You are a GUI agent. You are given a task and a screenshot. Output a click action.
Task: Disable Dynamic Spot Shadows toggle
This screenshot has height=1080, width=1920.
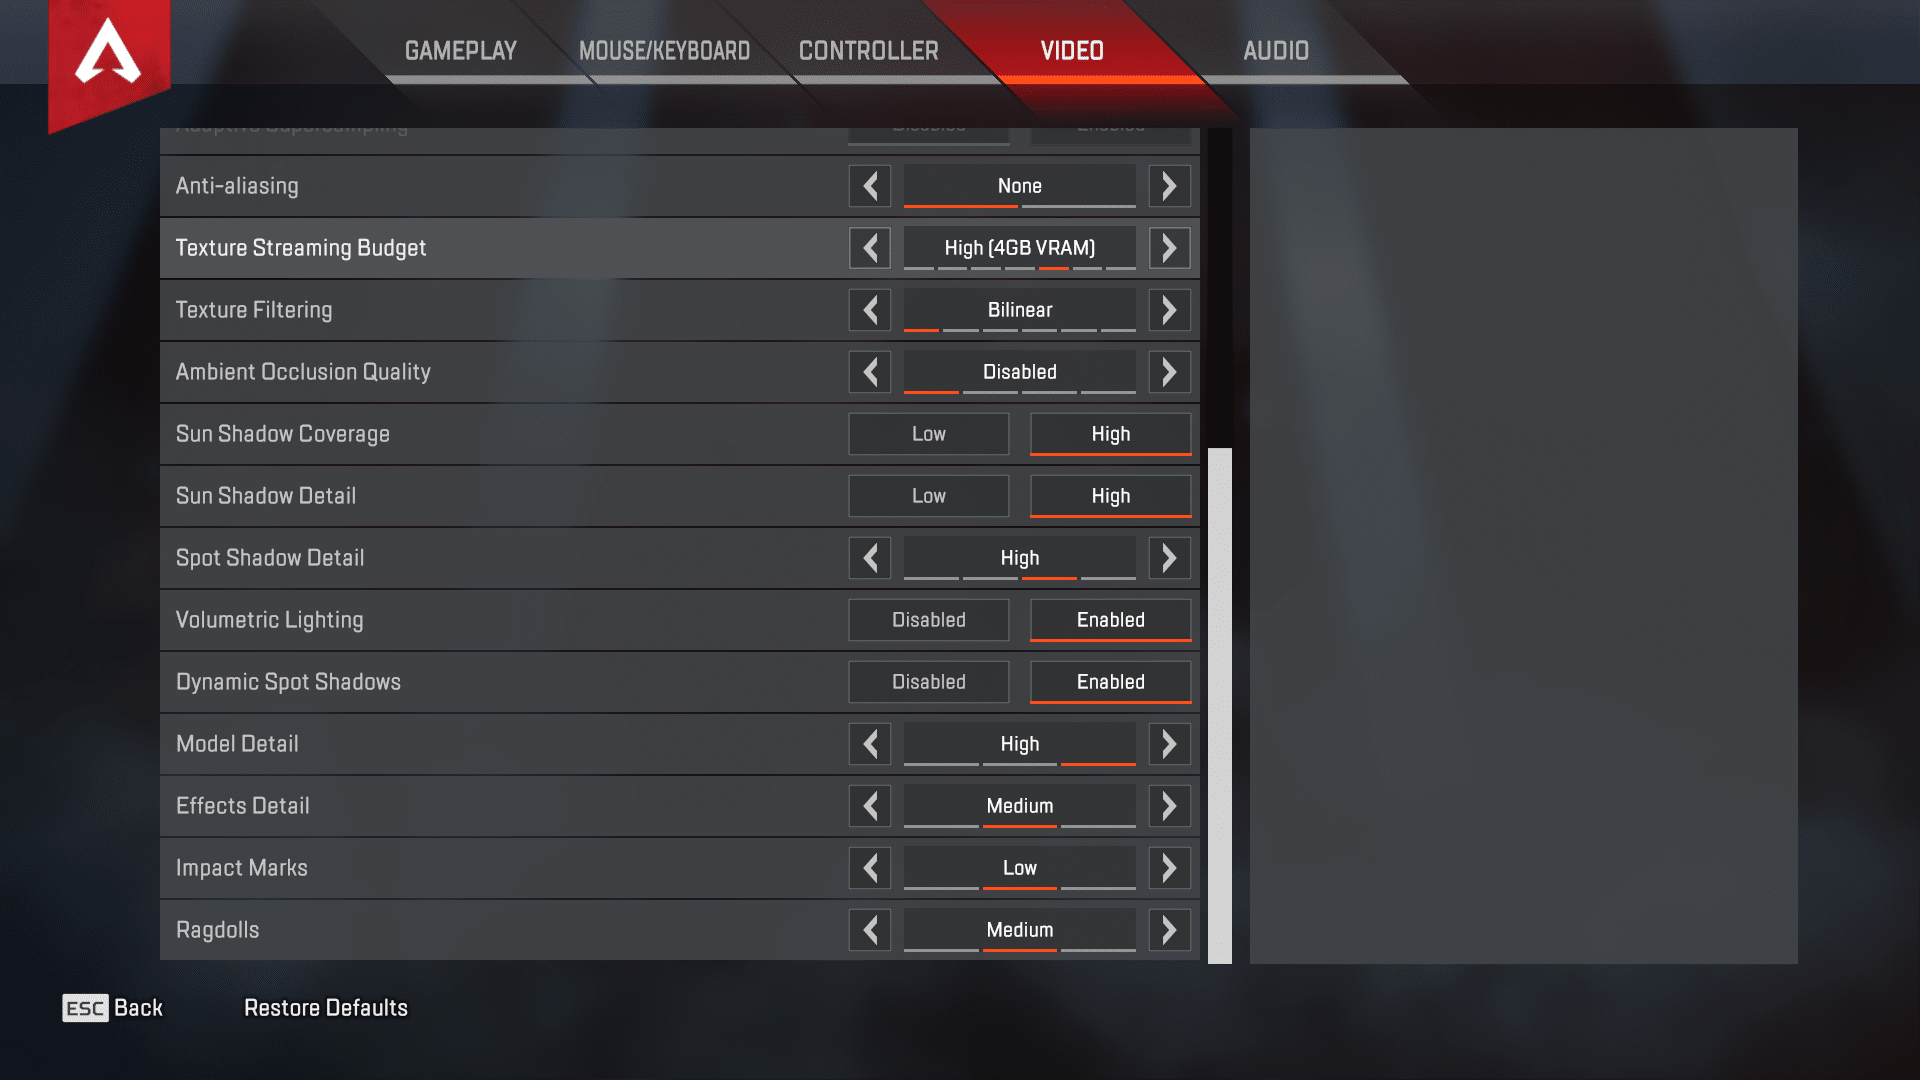pos(927,680)
